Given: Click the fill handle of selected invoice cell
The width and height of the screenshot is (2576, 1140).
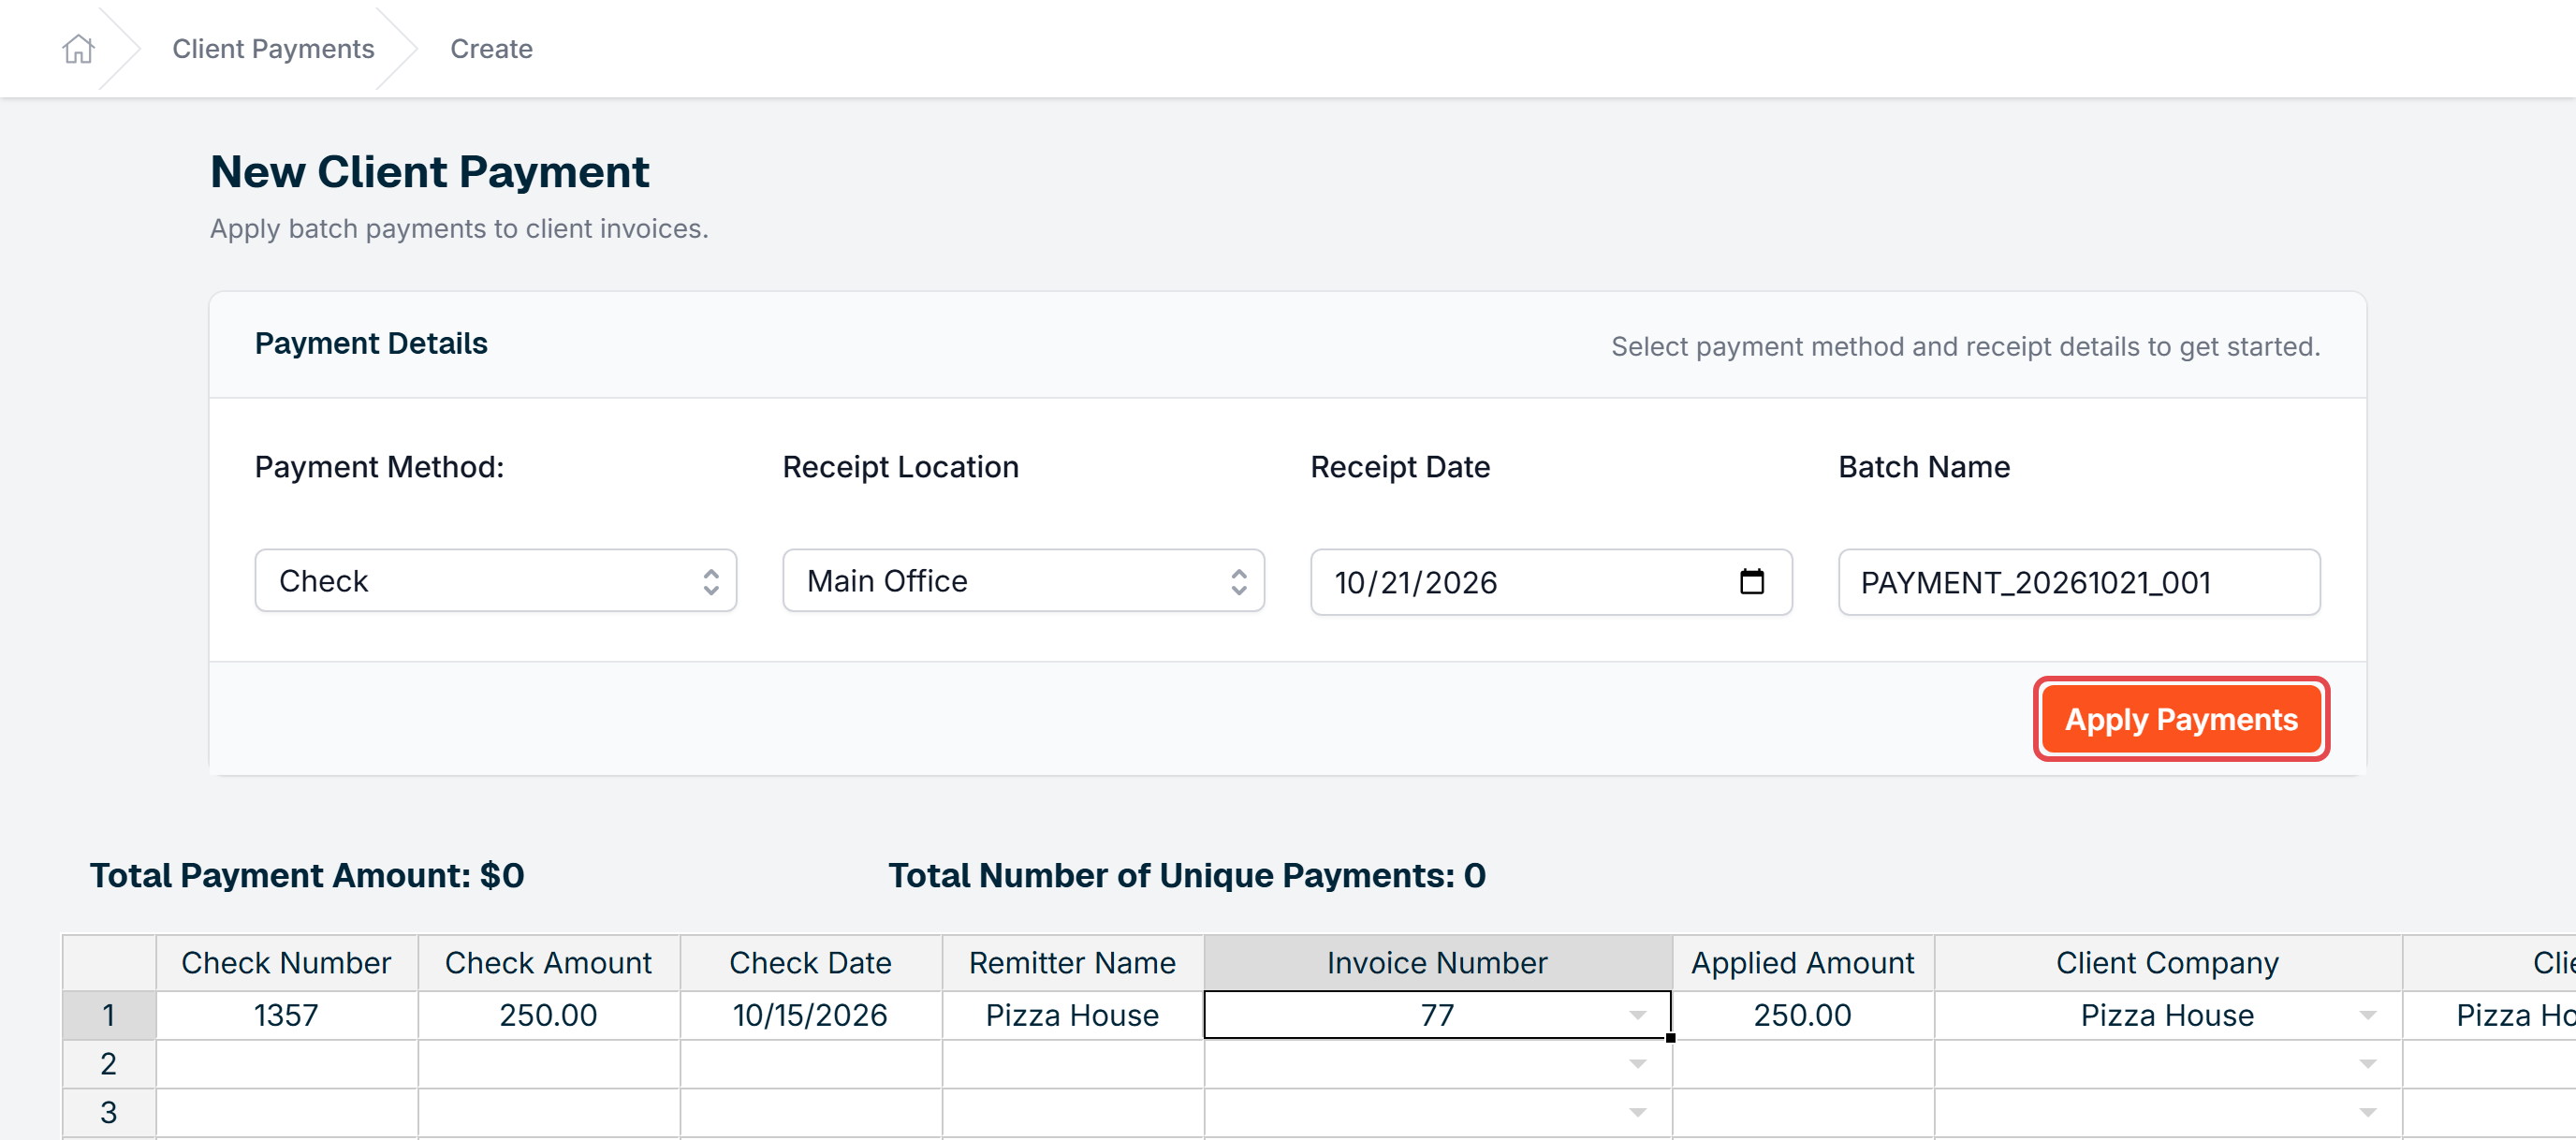Looking at the screenshot, I should click(x=1671, y=1038).
